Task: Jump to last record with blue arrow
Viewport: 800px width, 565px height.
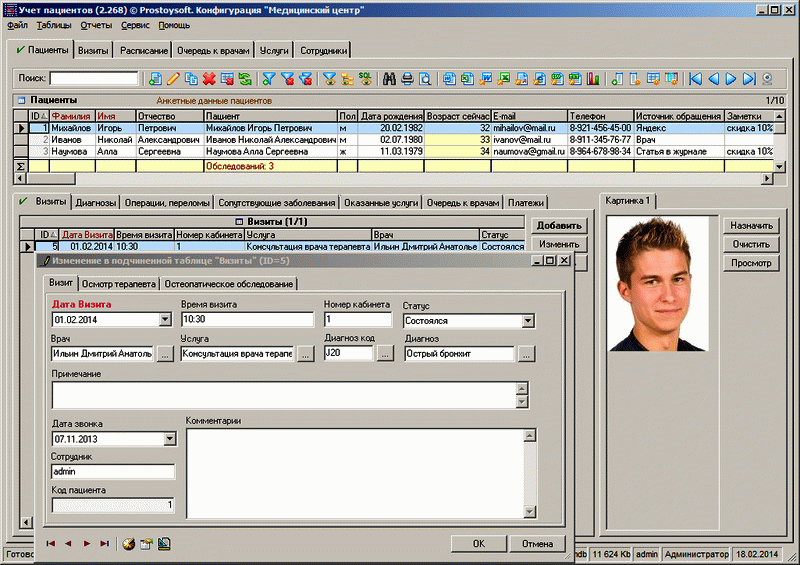Action: click(749, 78)
